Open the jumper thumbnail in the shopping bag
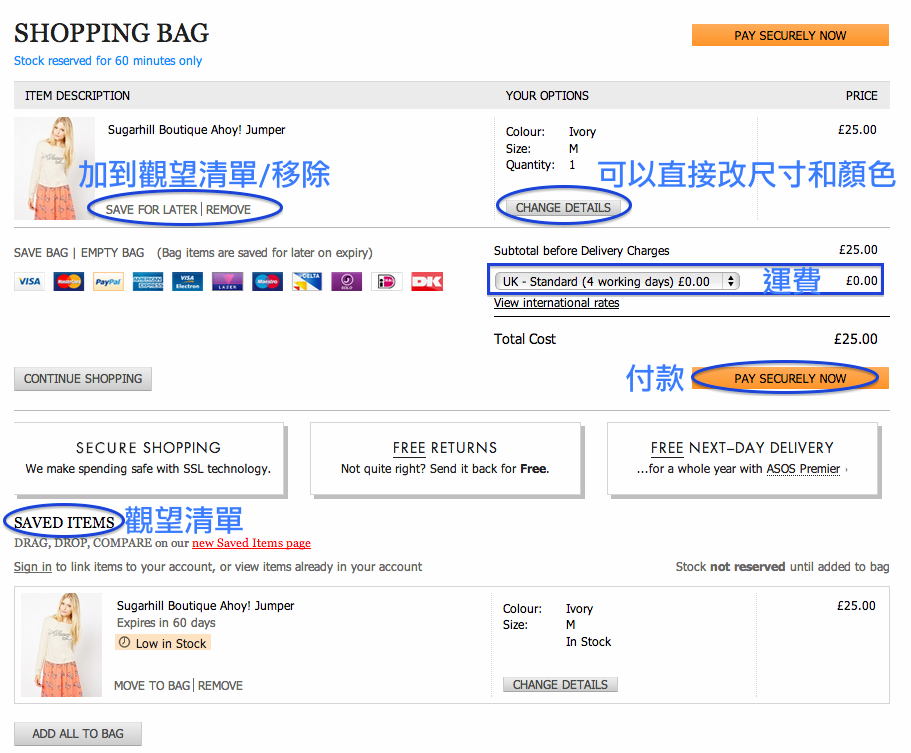Image resolution: width=911 pixels, height=753 pixels. [55, 168]
